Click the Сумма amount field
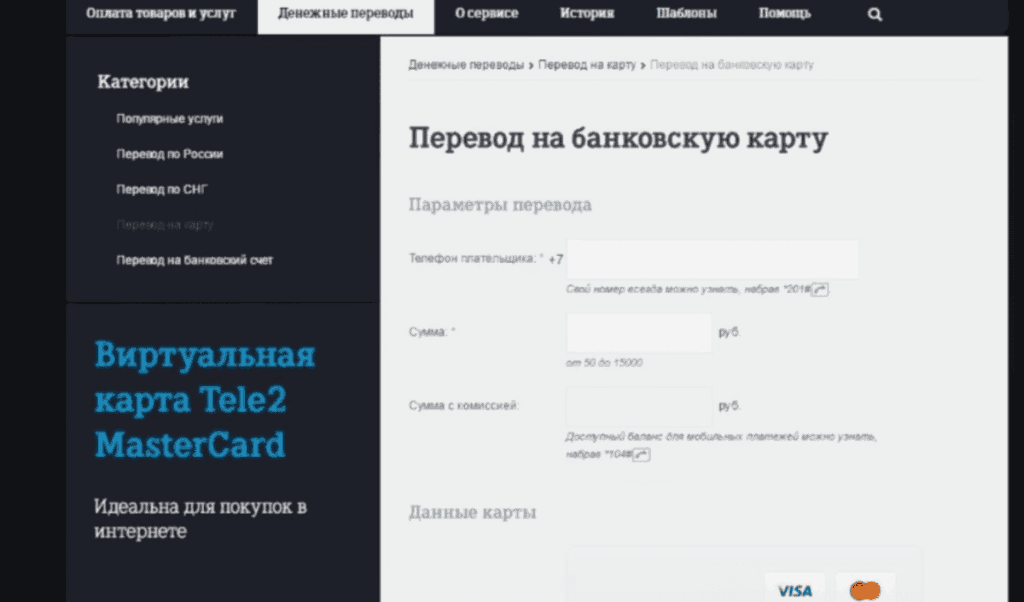 coord(637,332)
